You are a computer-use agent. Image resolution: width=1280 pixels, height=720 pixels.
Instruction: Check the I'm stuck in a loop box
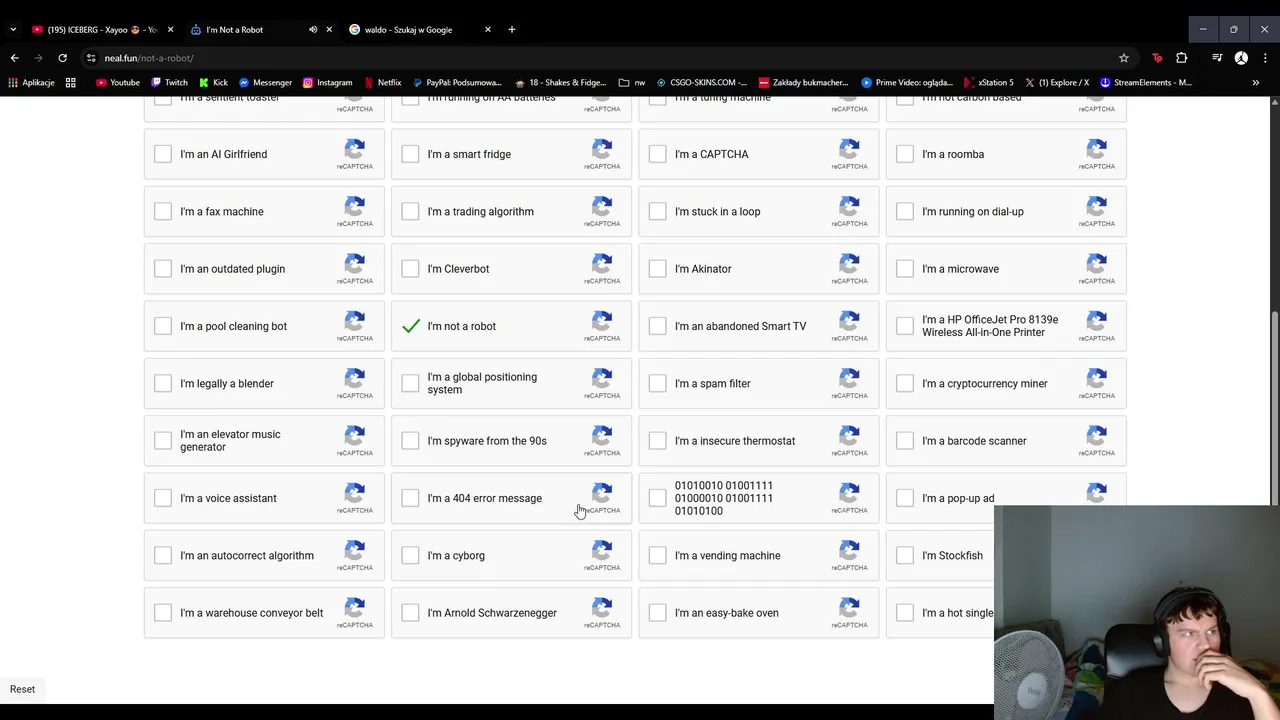[657, 211]
